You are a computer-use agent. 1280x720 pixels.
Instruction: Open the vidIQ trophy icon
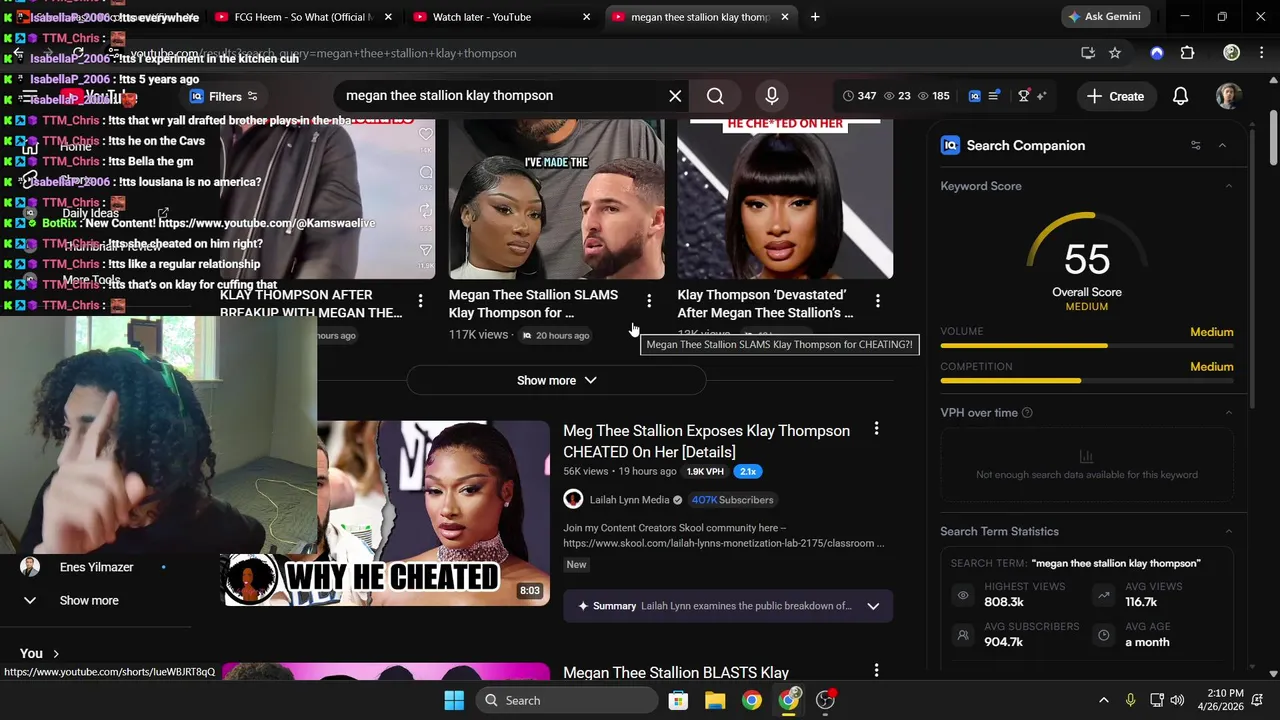point(1023,96)
